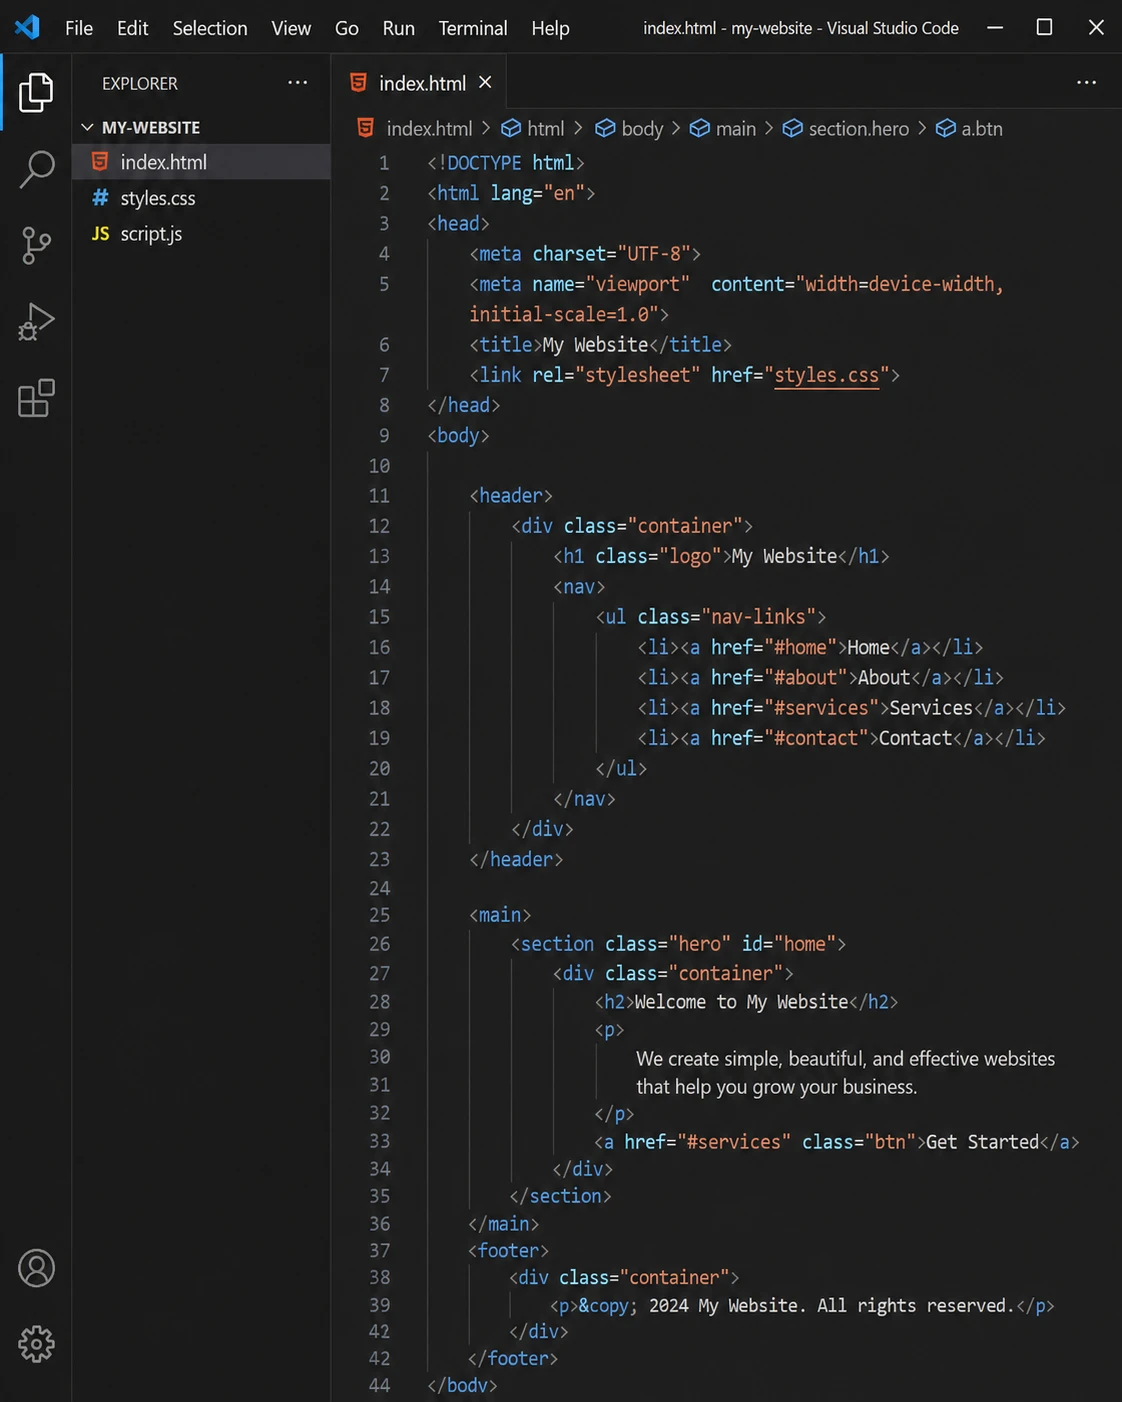Click the EXPLORER panel title
Screen dimensions: 1122x1402
tap(140, 84)
